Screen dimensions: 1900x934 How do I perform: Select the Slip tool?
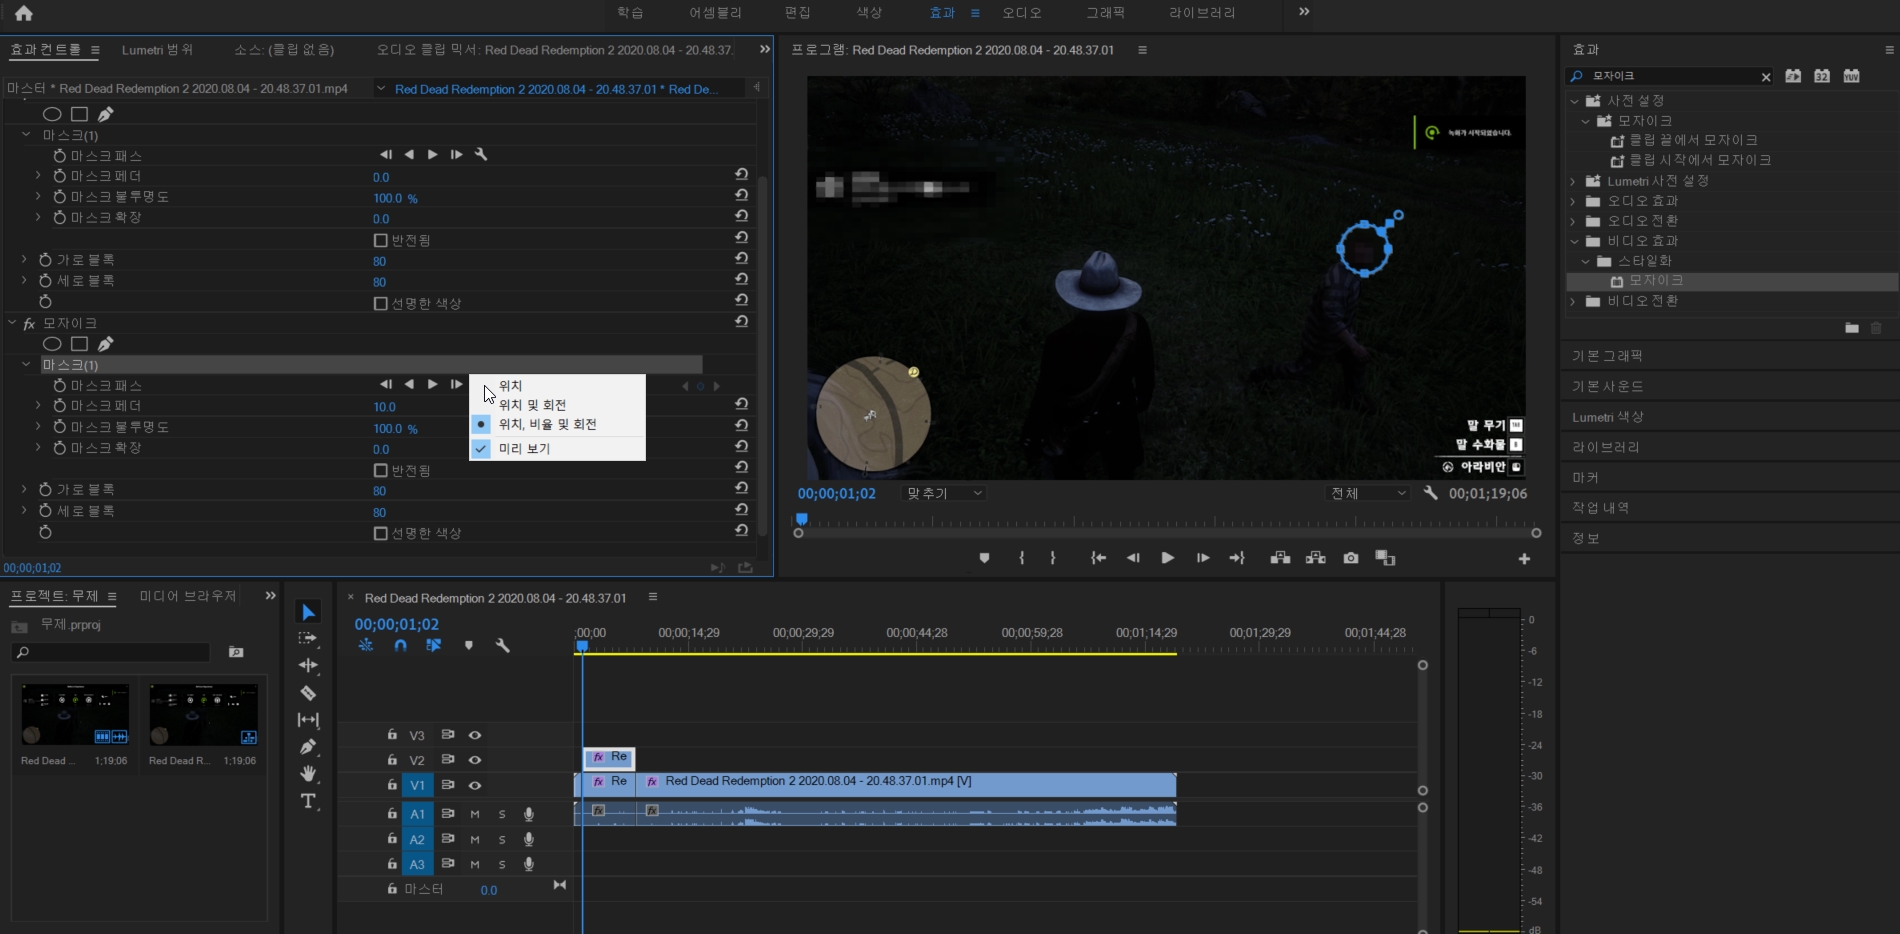(308, 719)
